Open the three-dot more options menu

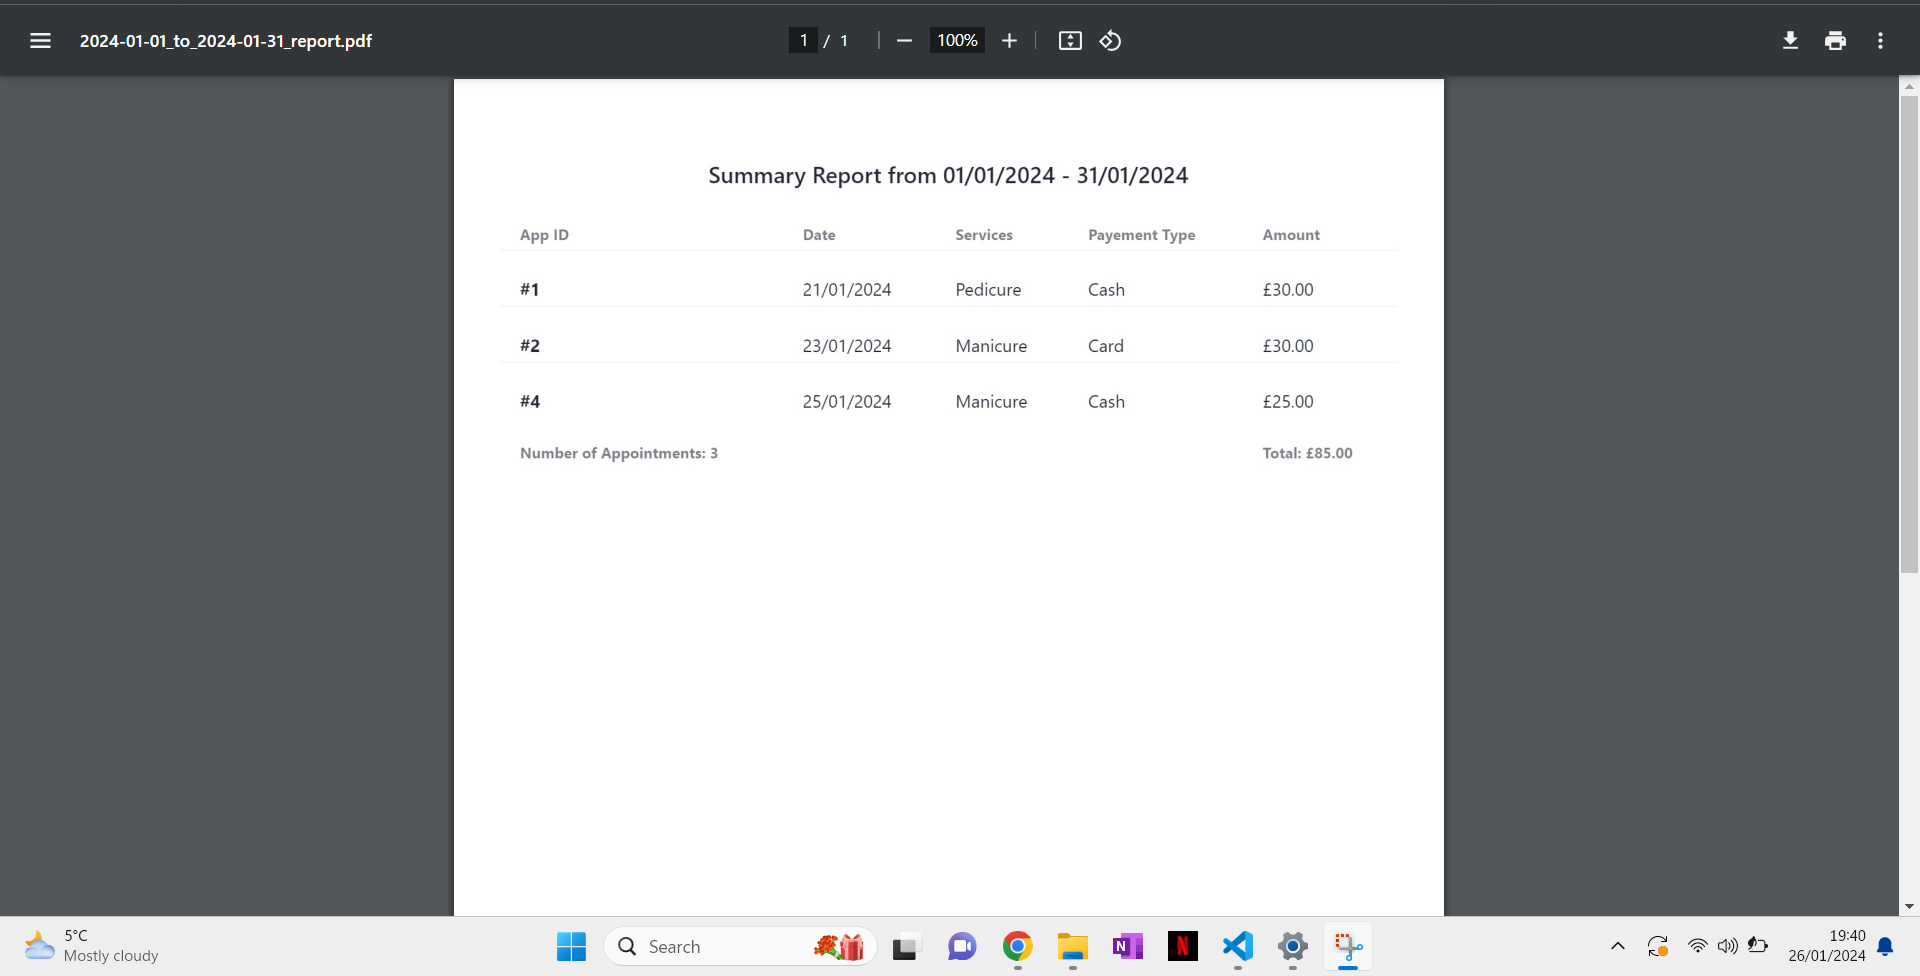tap(1879, 40)
